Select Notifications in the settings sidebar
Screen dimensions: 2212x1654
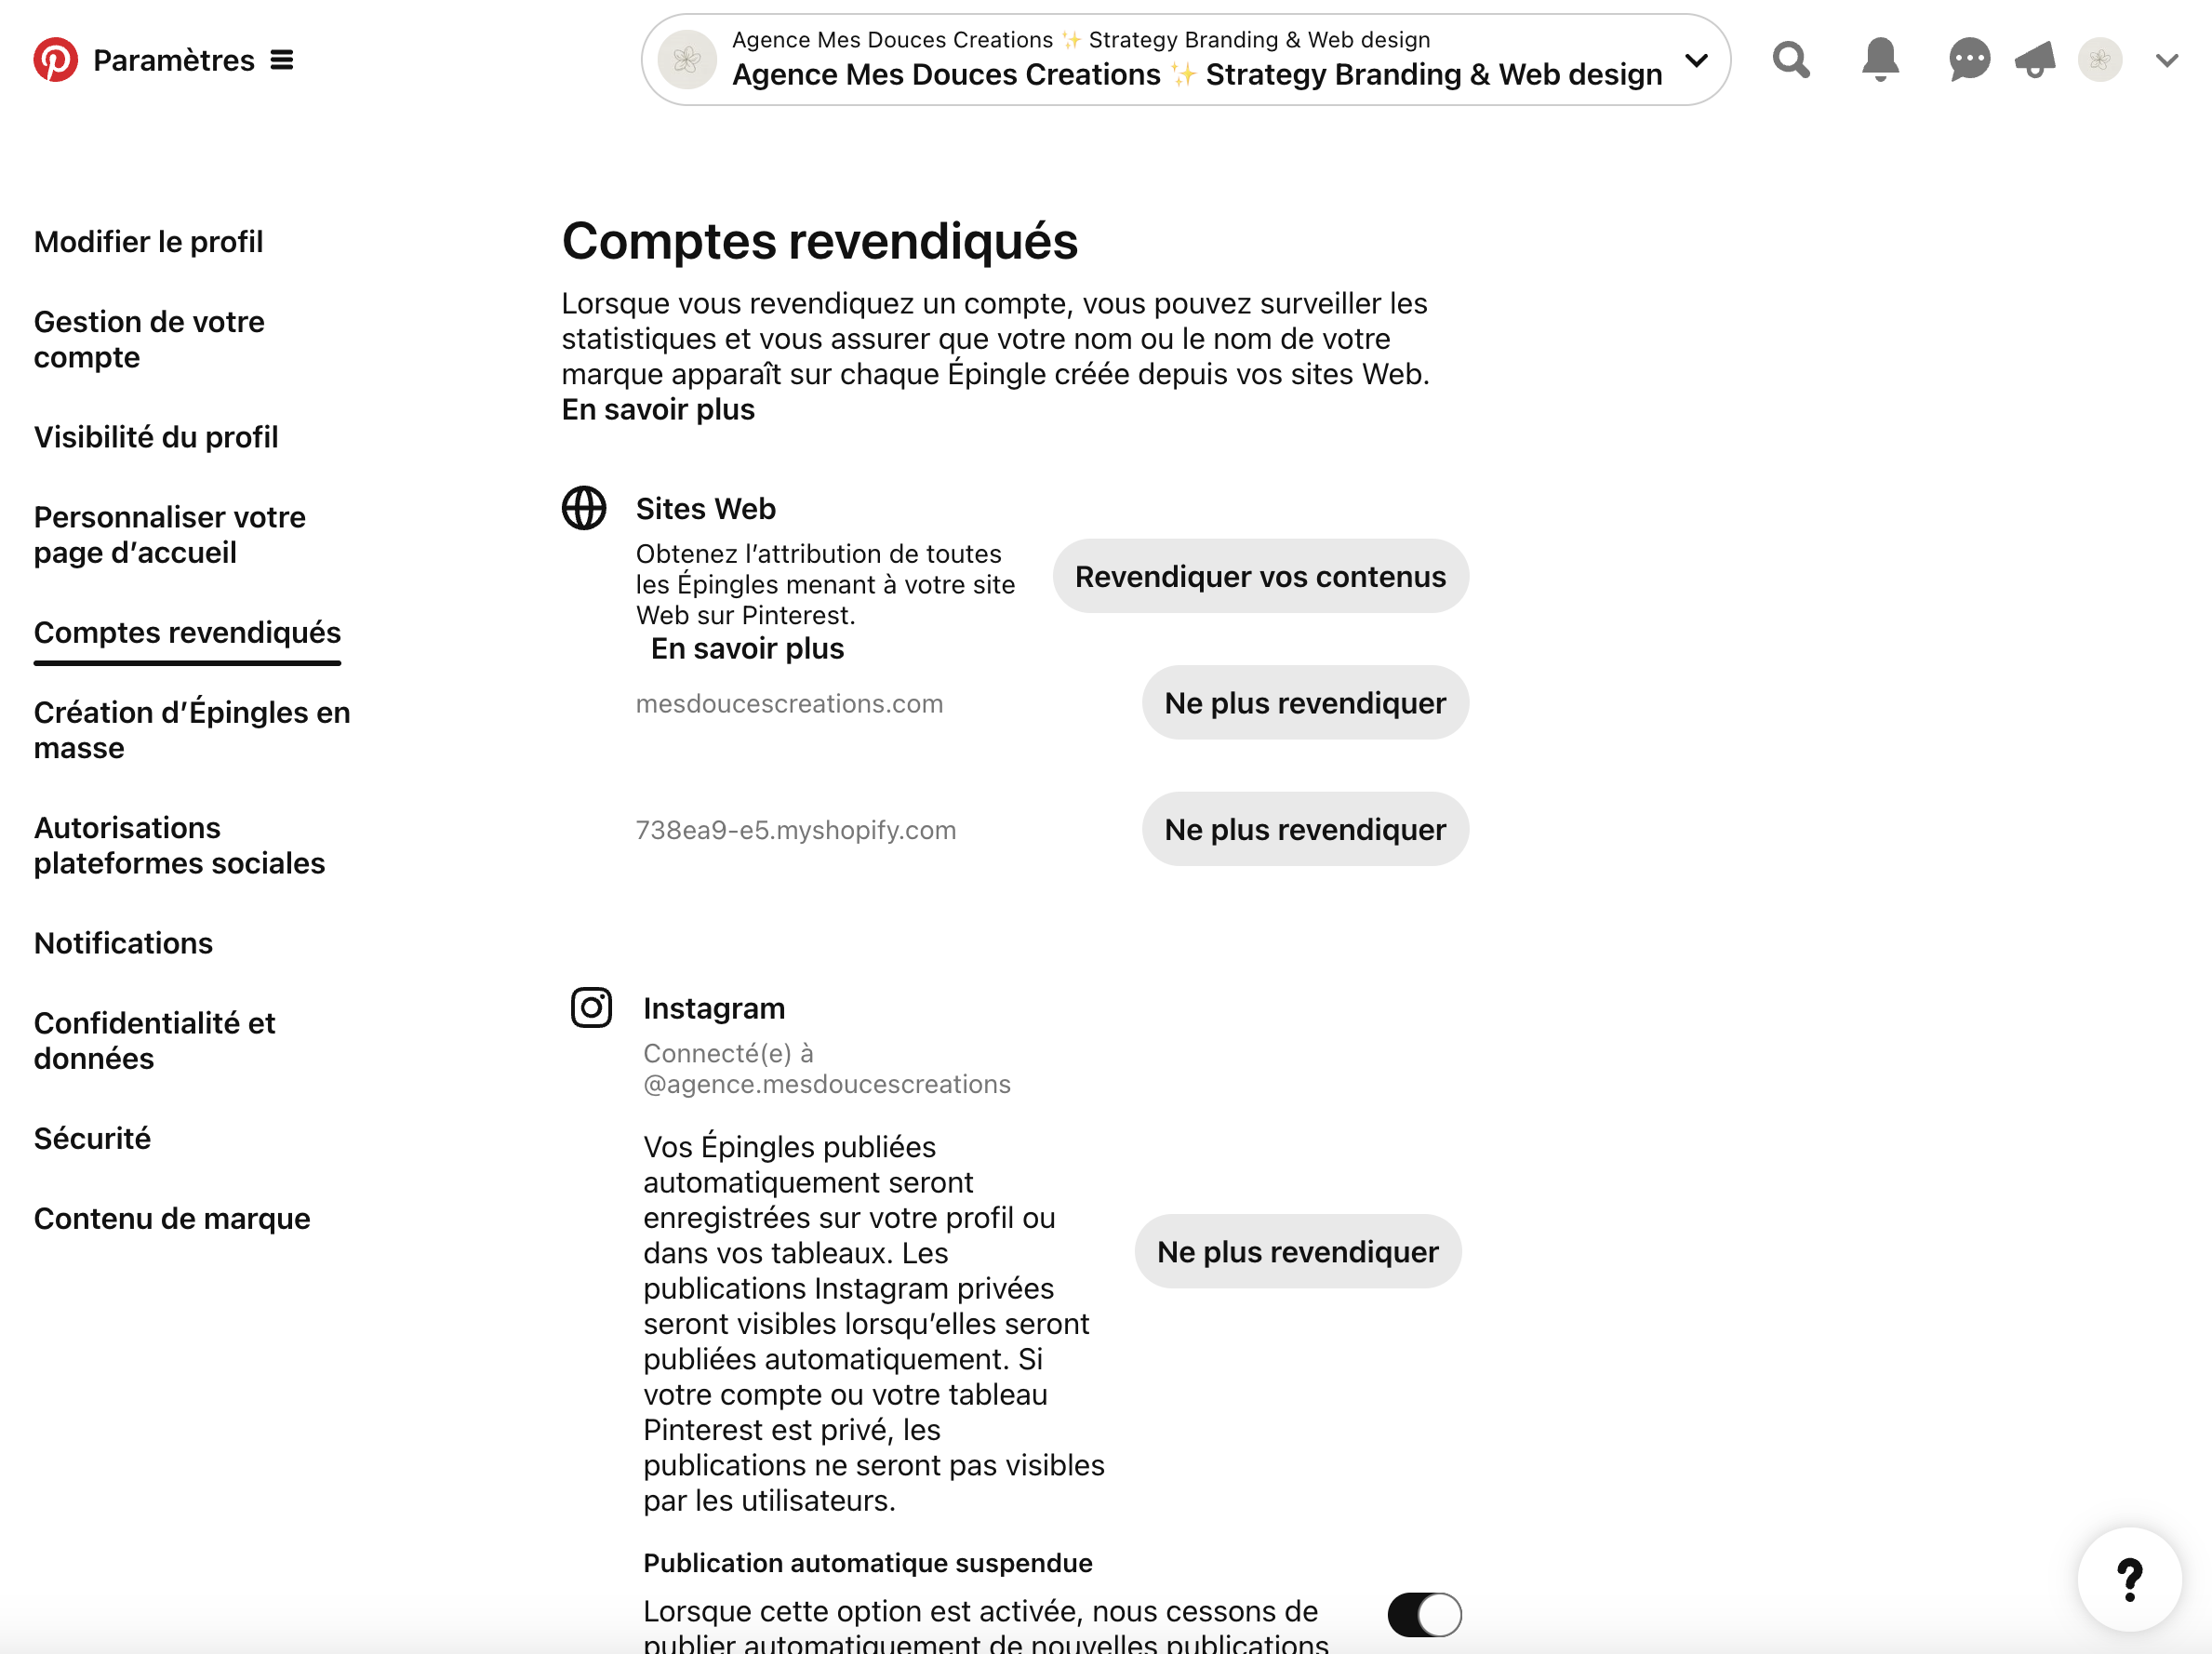[x=123, y=942]
